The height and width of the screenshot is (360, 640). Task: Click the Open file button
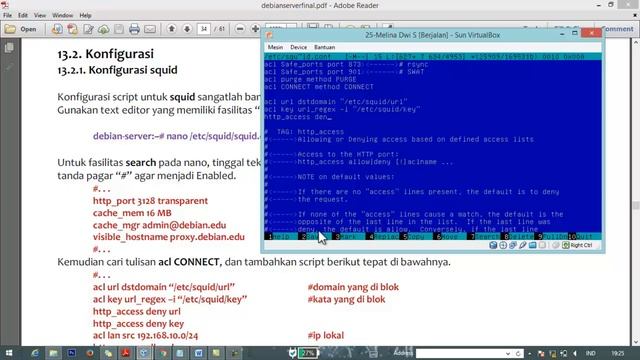click(x=21, y=29)
